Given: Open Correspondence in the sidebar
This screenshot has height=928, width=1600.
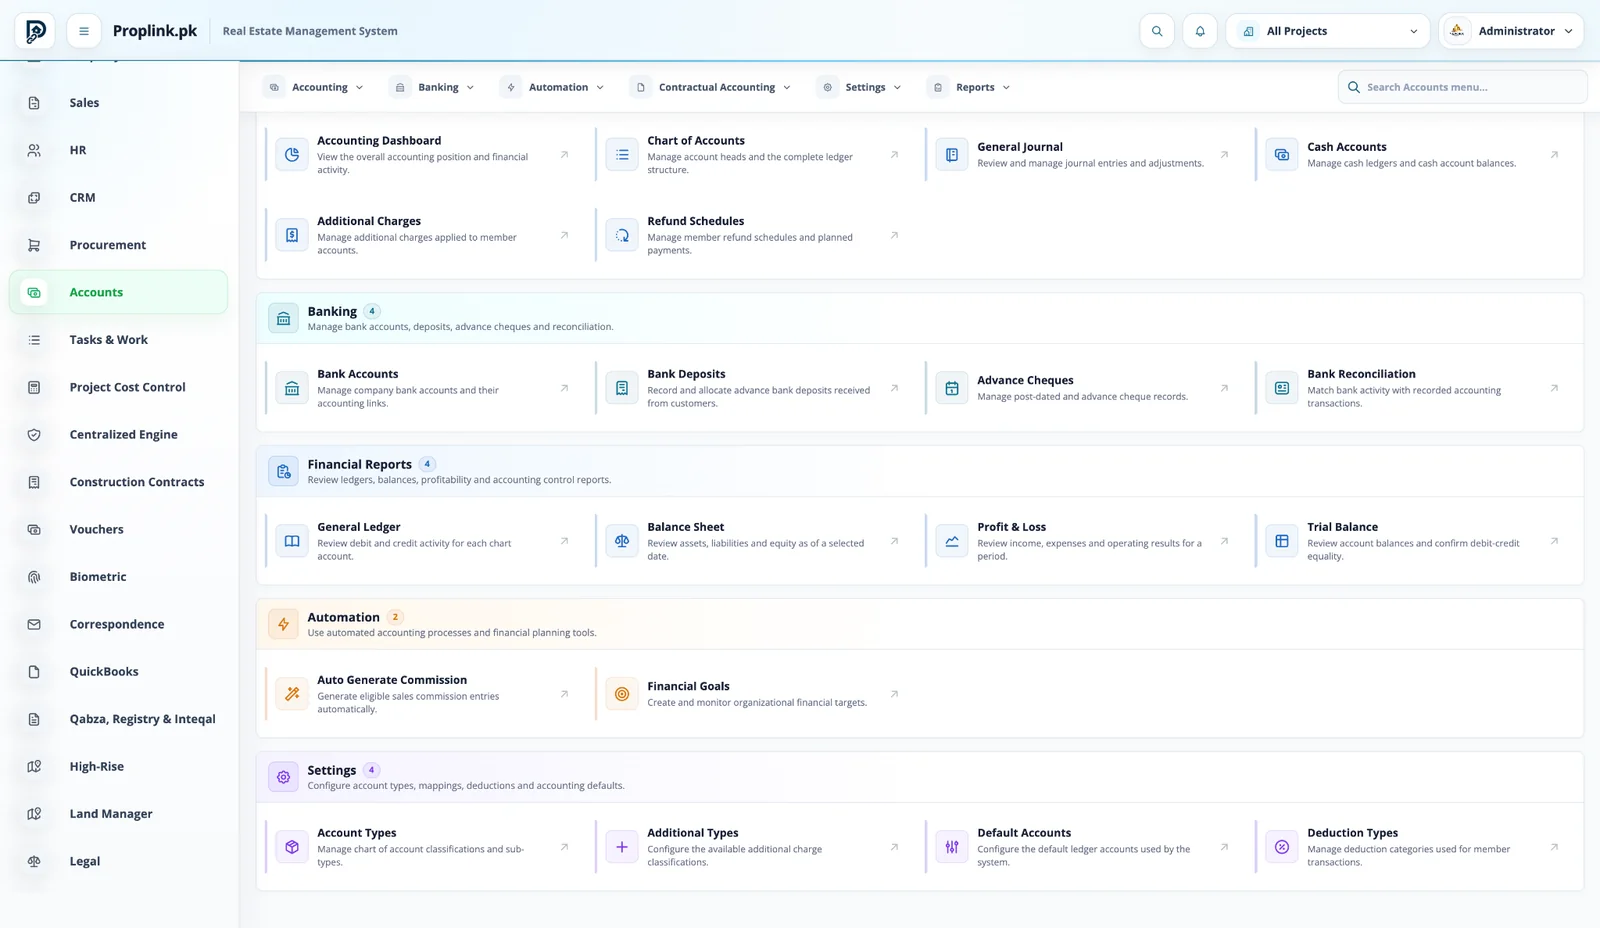Looking at the screenshot, I should tap(118, 624).
